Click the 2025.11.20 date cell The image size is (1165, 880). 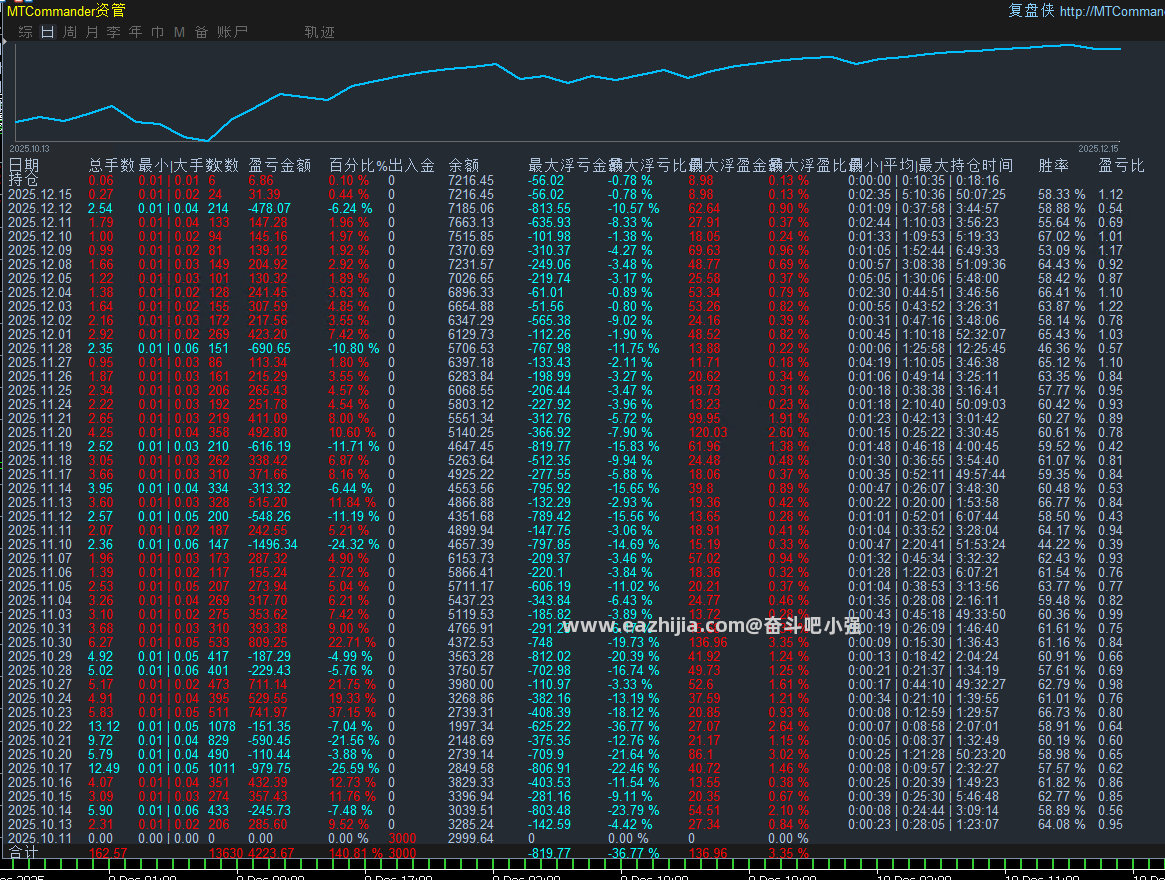point(40,432)
